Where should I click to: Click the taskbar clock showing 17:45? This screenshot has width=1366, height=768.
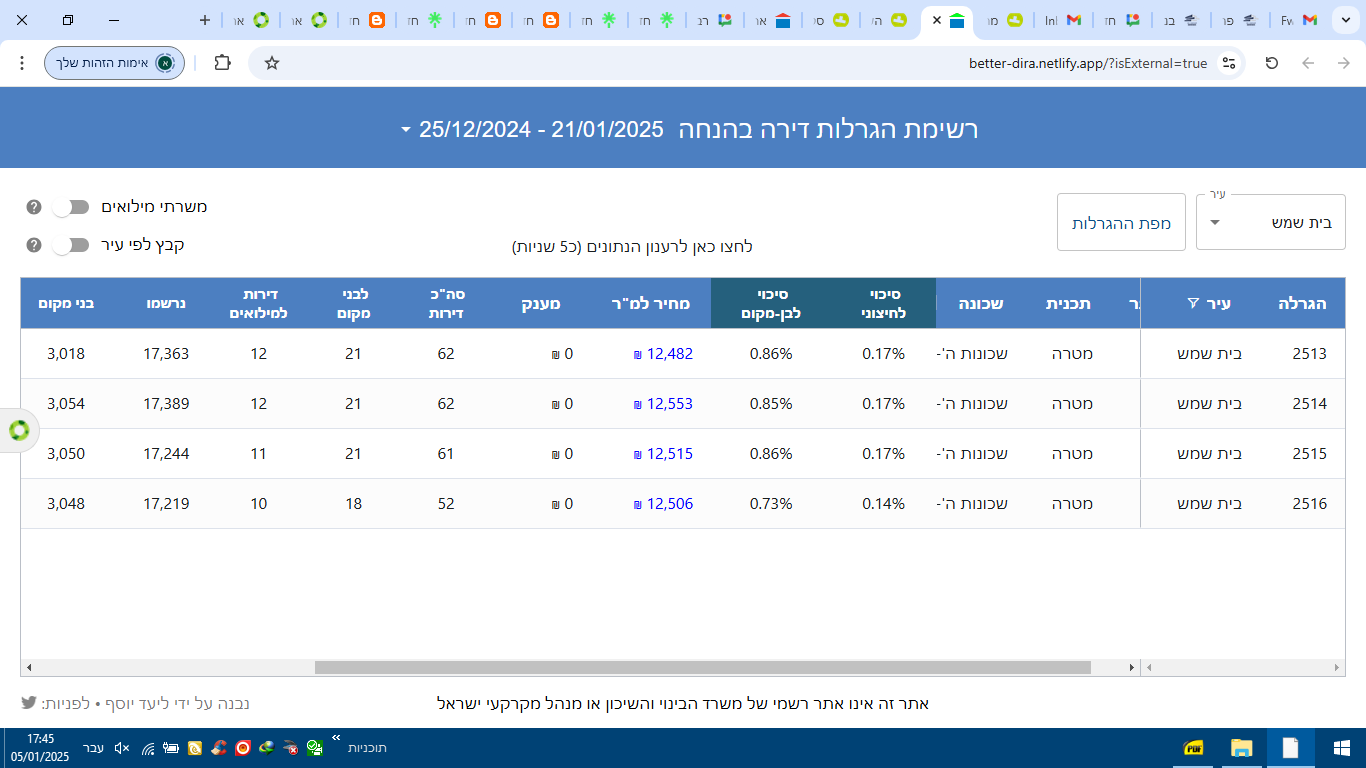[x=41, y=748]
